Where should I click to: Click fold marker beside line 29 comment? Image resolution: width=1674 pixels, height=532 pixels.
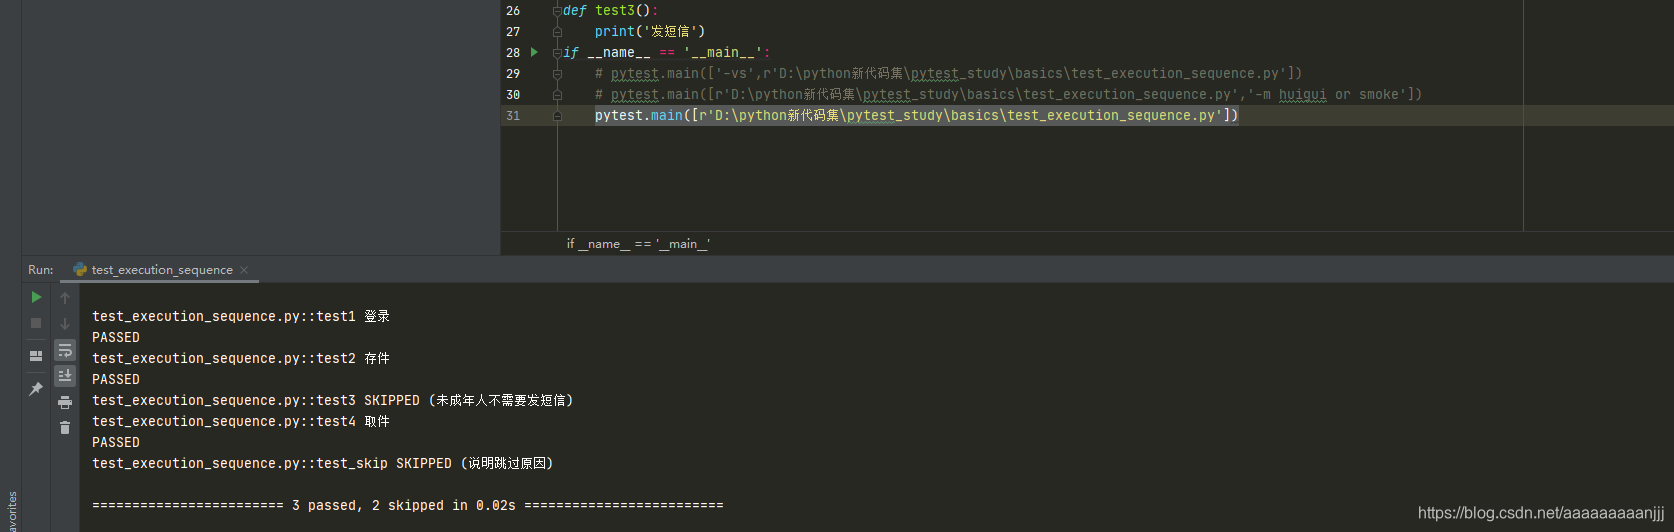pos(557,74)
